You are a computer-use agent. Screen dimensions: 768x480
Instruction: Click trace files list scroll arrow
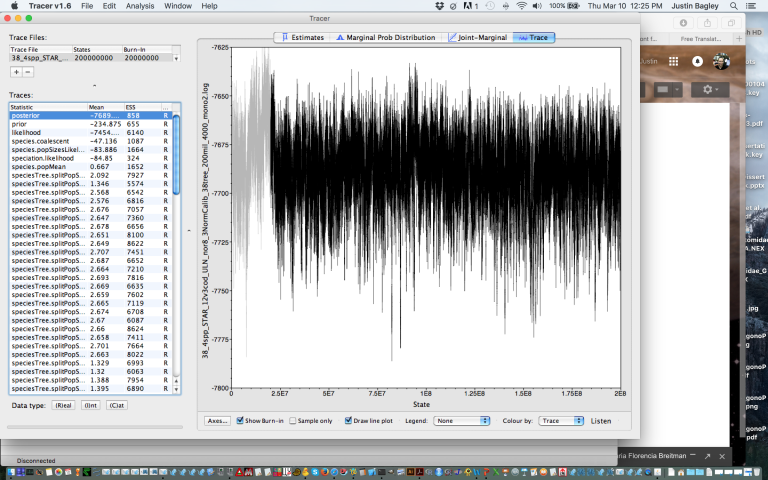[176, 58]
